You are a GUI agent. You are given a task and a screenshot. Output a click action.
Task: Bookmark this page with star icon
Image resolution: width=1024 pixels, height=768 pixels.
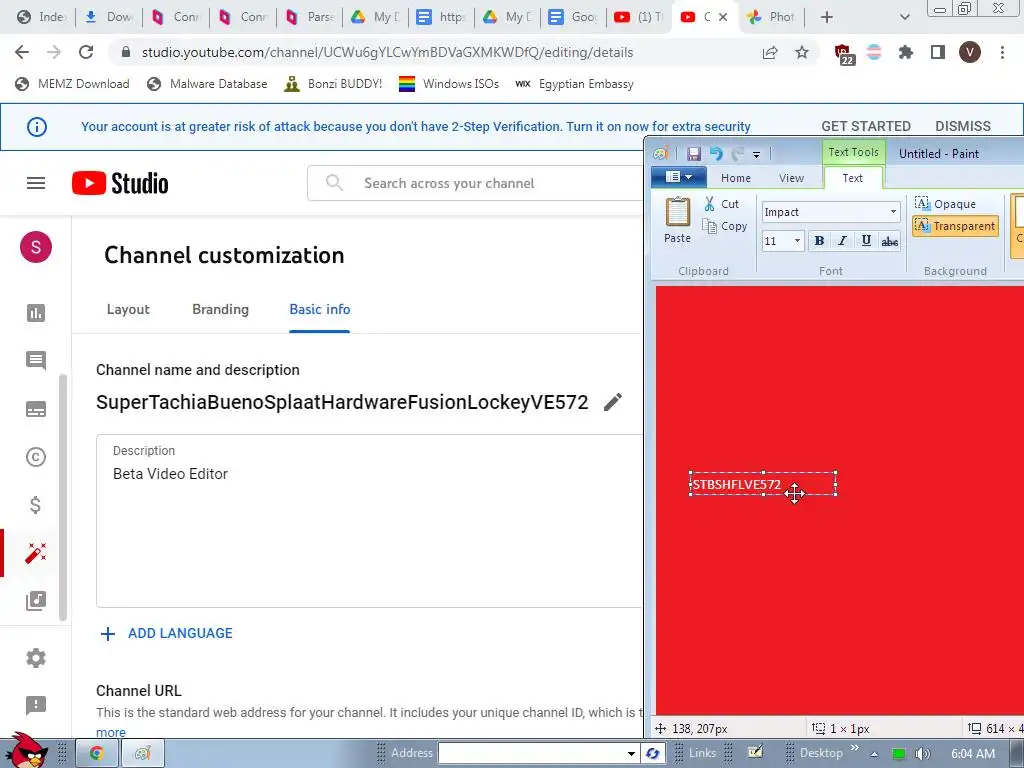[802, 52]
